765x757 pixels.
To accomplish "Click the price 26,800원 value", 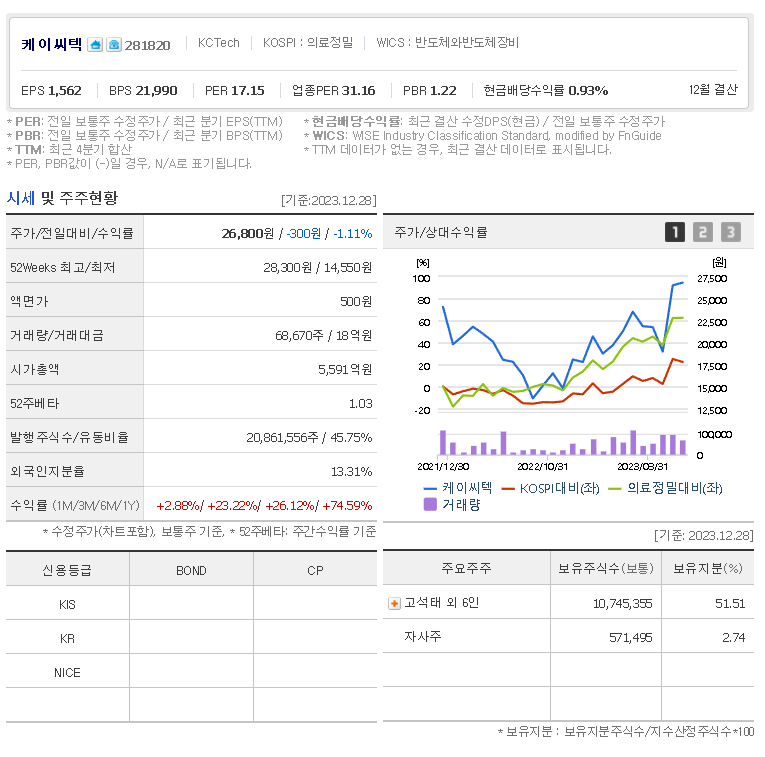I will (x=248, y=234).
